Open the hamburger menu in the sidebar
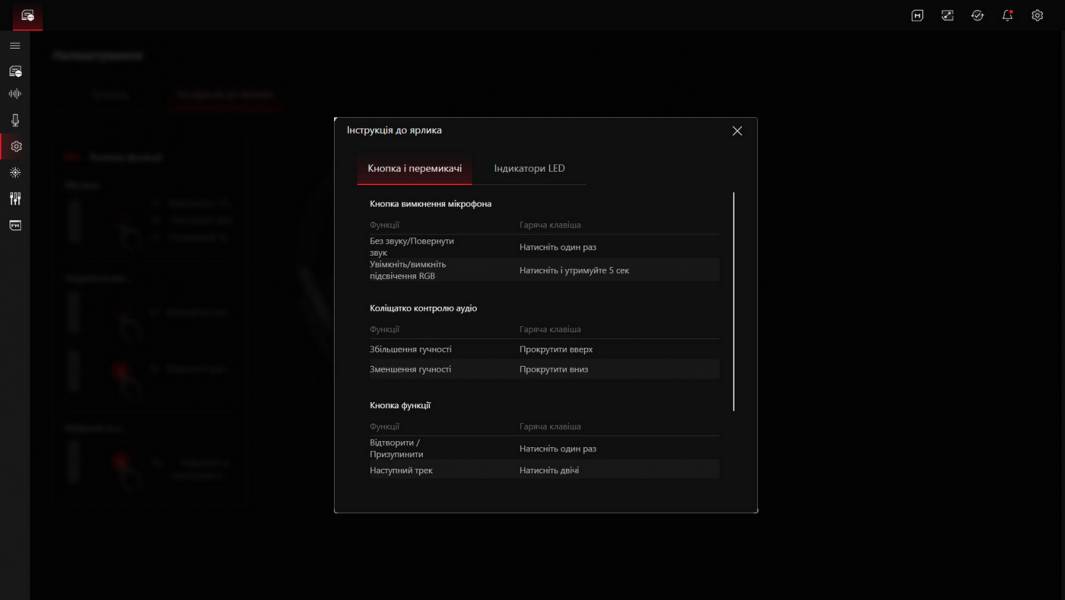 click(15, 46)
